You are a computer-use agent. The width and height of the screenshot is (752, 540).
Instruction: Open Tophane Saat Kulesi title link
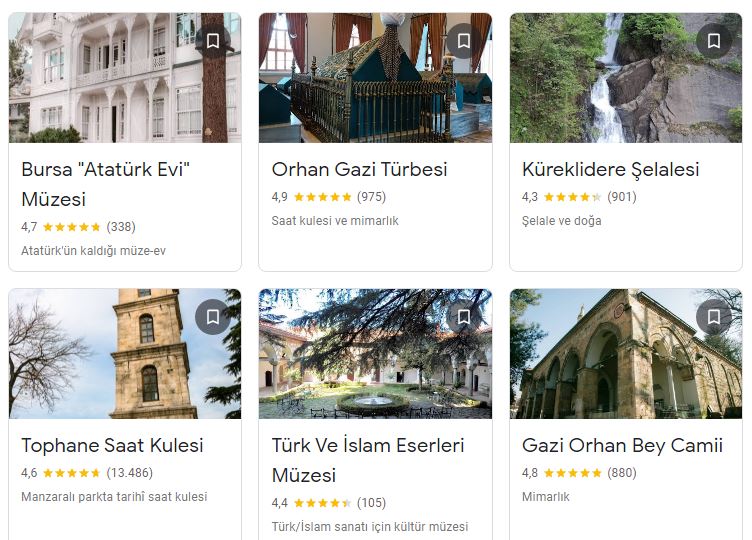(x=112, y=446)
